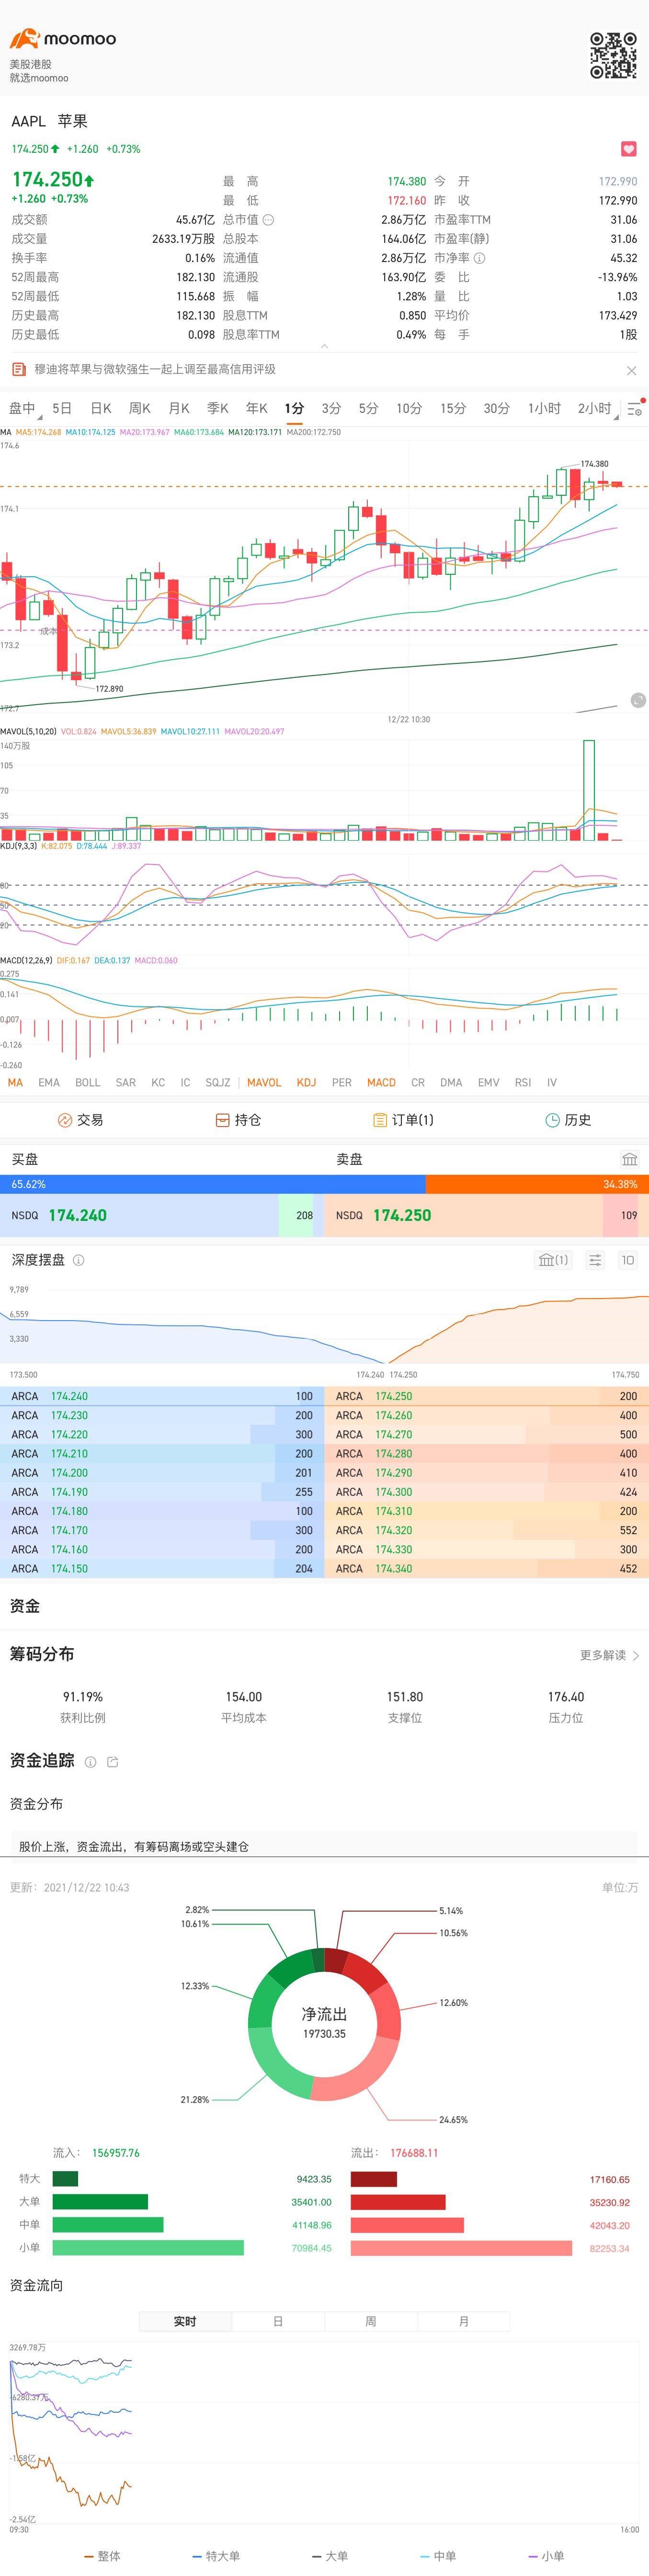This screenshot has height=2576, width=649.
Task: Toggle 整体 line in legend
Action: click(x=102, y=2556)
